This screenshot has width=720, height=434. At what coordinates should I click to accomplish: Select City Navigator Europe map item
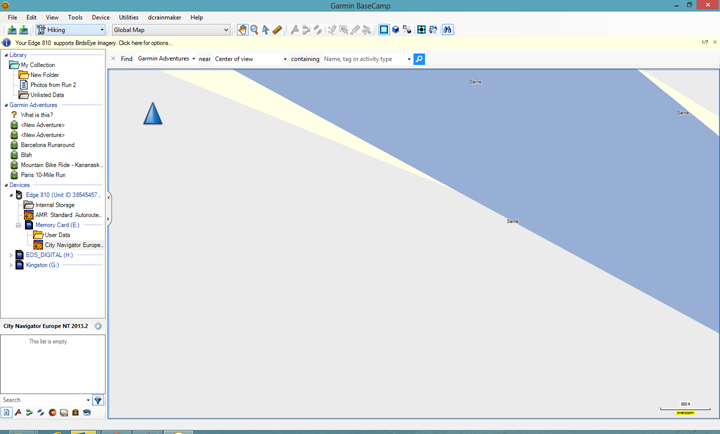coord(73,245)
